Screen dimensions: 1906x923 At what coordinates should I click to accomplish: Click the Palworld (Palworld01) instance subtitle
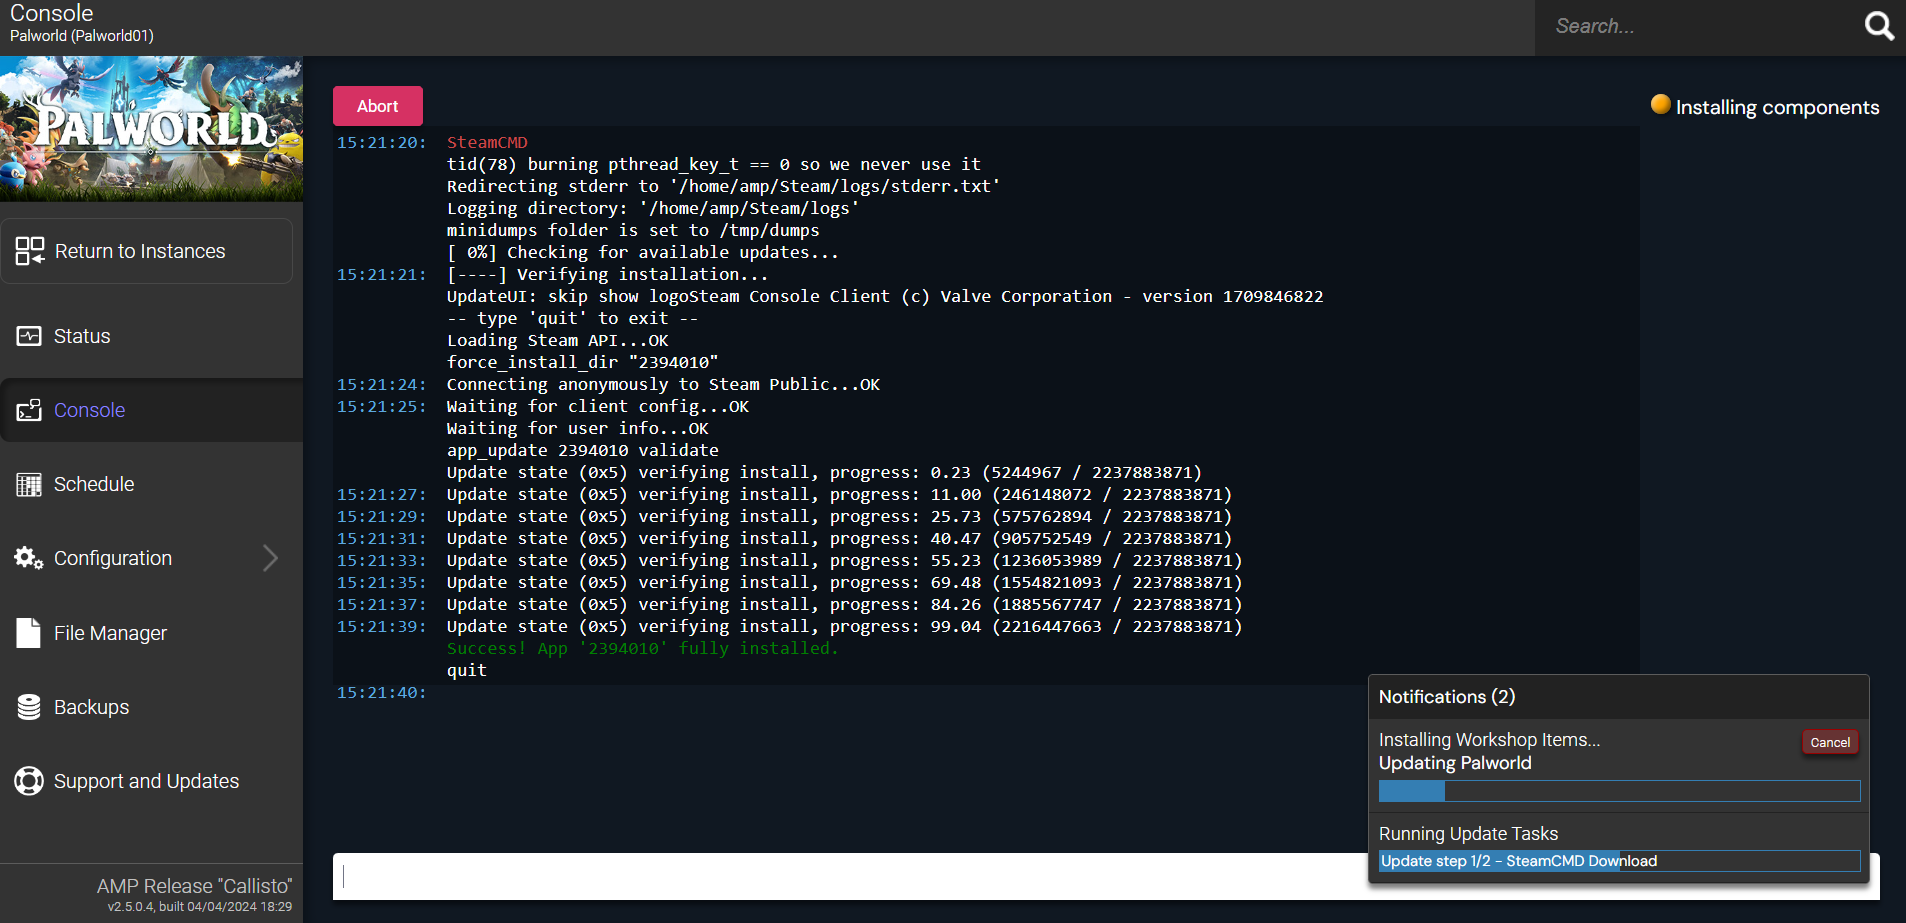82,36
